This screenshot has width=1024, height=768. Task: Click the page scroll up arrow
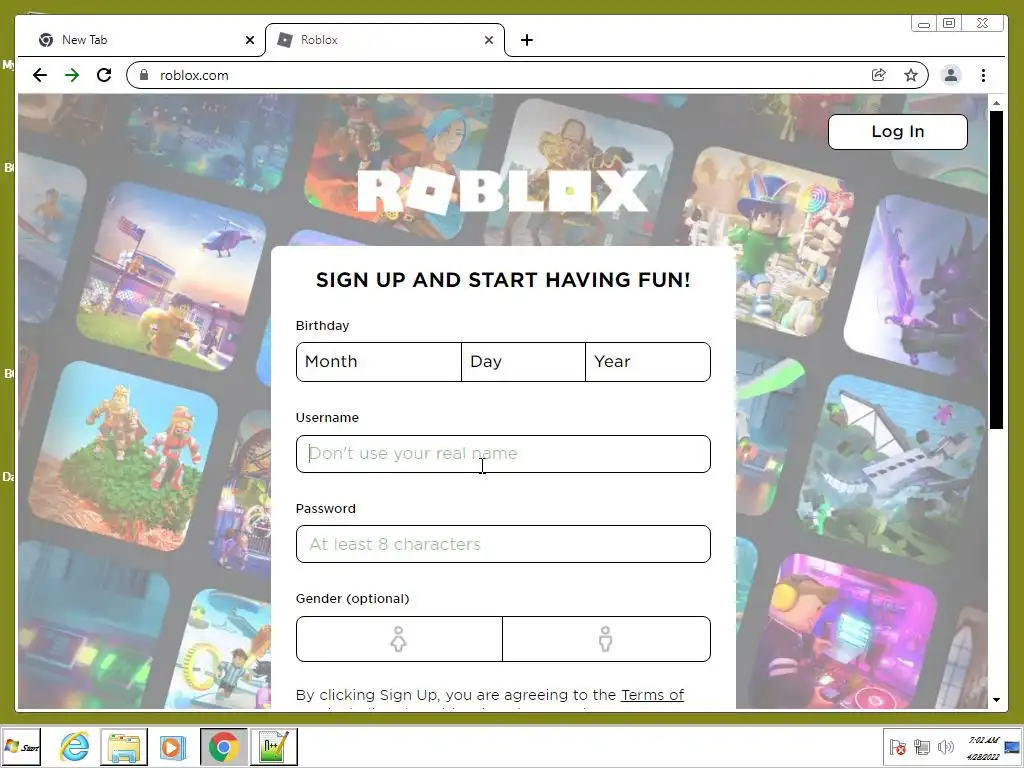click(x=996, y=103)
